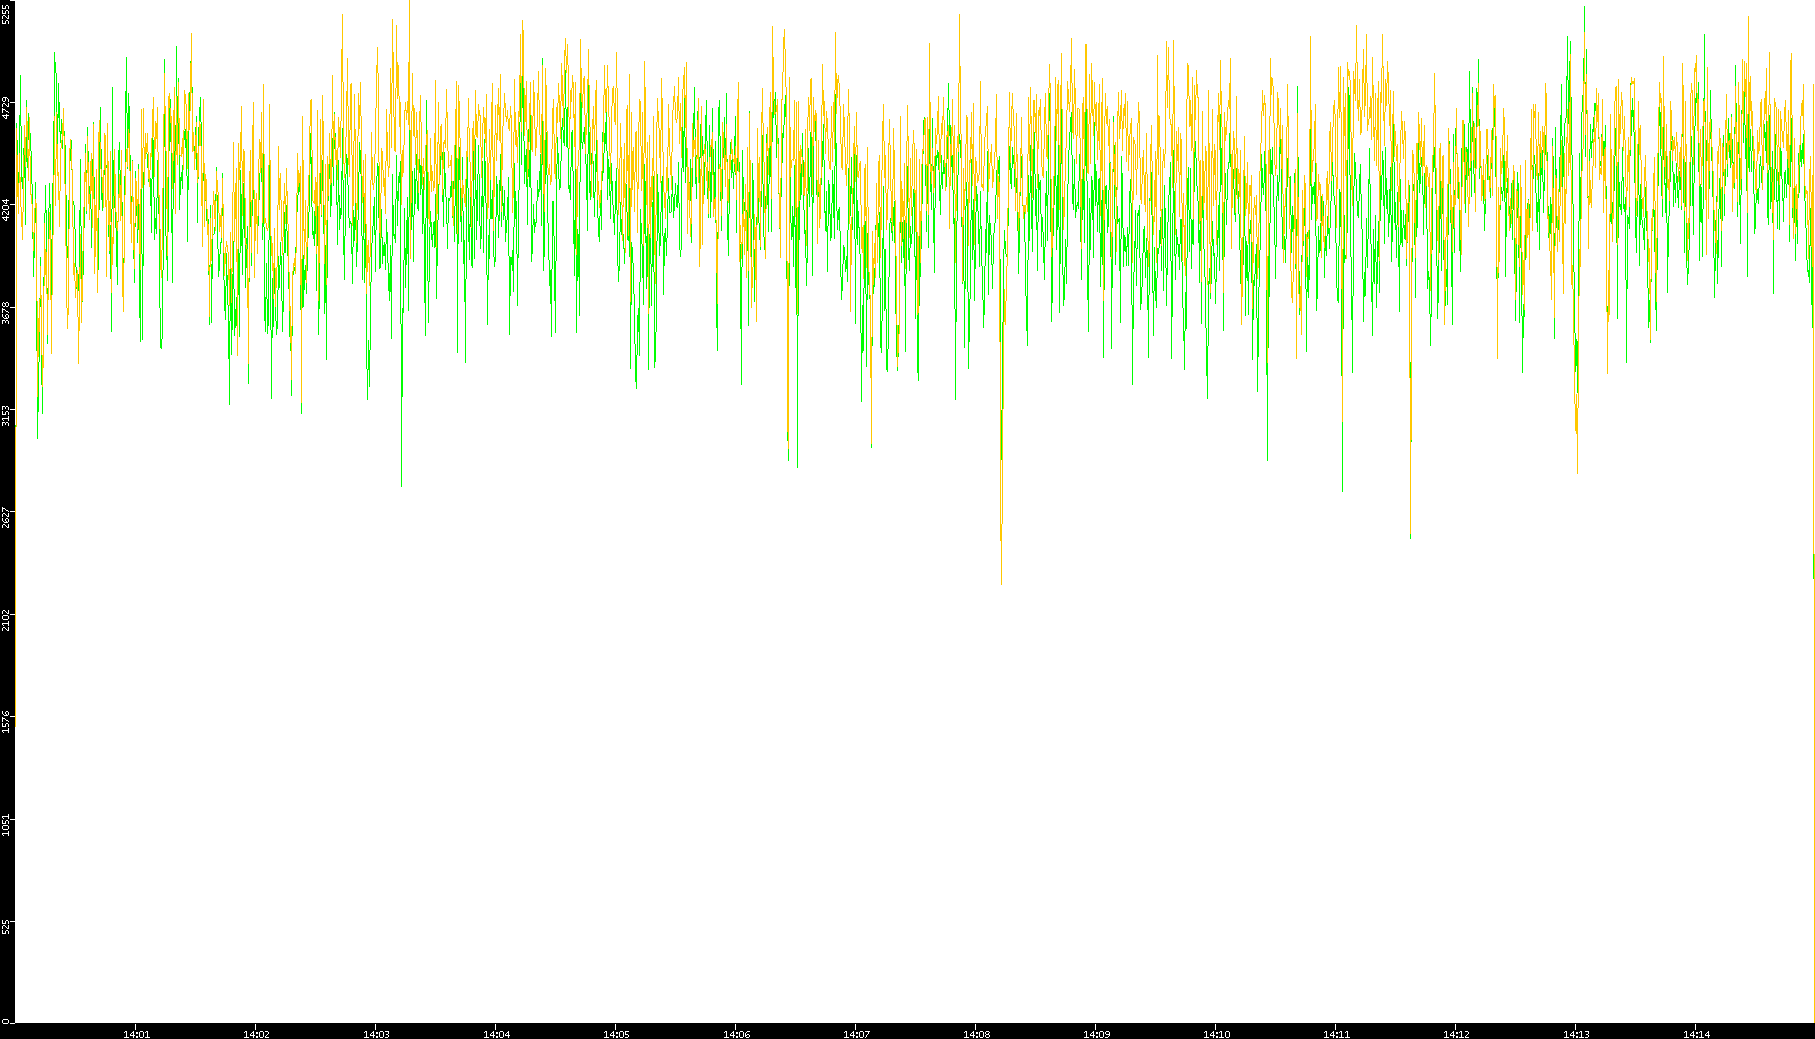
Task: Pick the 3678 value axis label
Action: click(7, 312)
